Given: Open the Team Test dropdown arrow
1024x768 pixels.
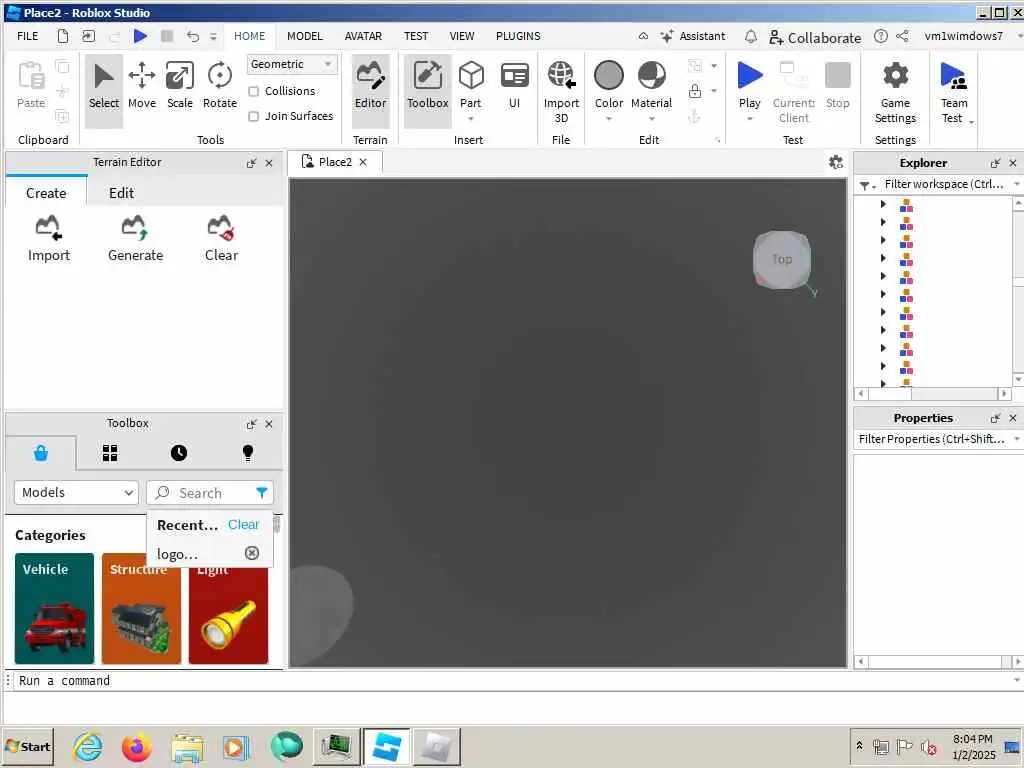Looking at the screenshot, I should coord(971,122).
